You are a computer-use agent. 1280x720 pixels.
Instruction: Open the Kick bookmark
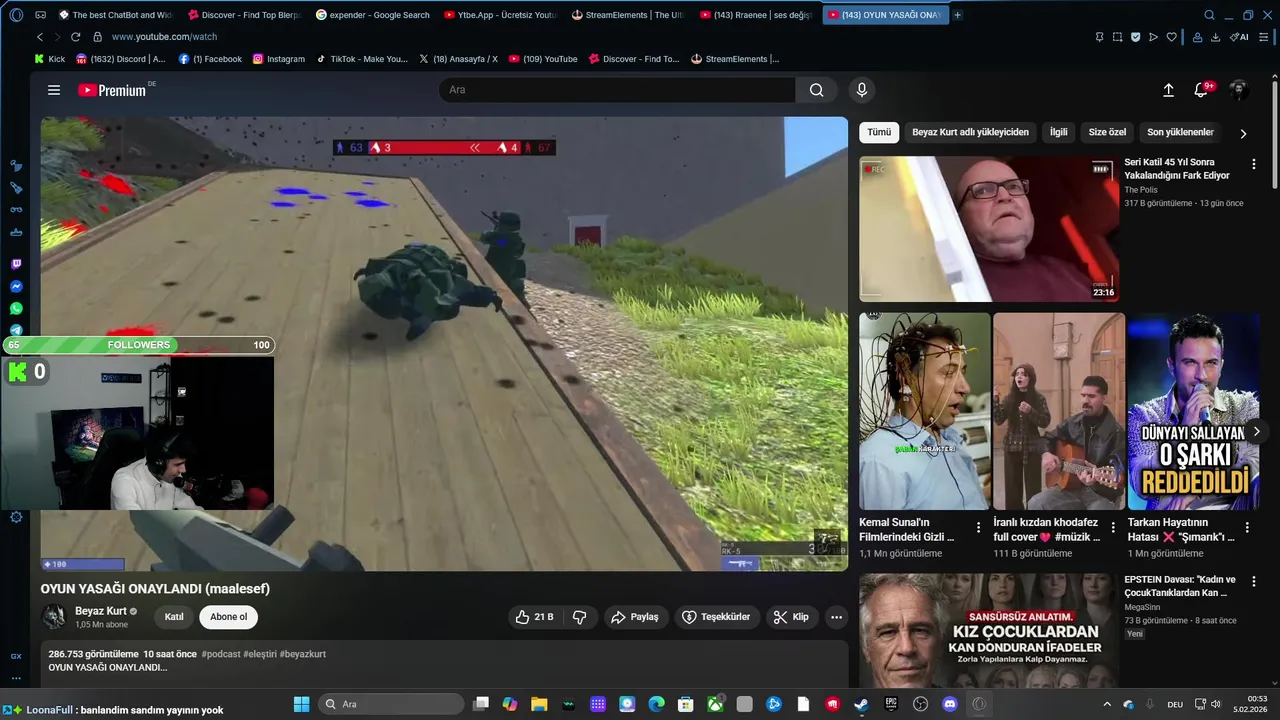[50, 59]
